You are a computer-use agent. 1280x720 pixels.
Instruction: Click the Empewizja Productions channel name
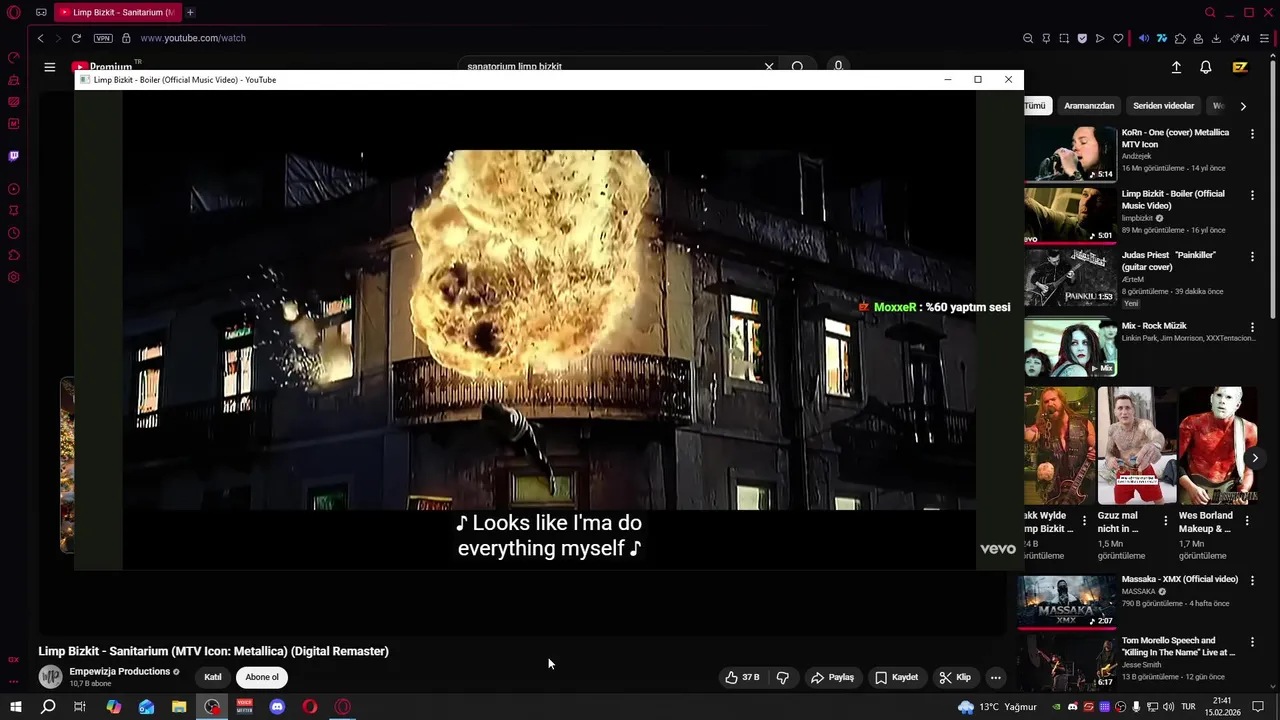click(x=119, y=671)
